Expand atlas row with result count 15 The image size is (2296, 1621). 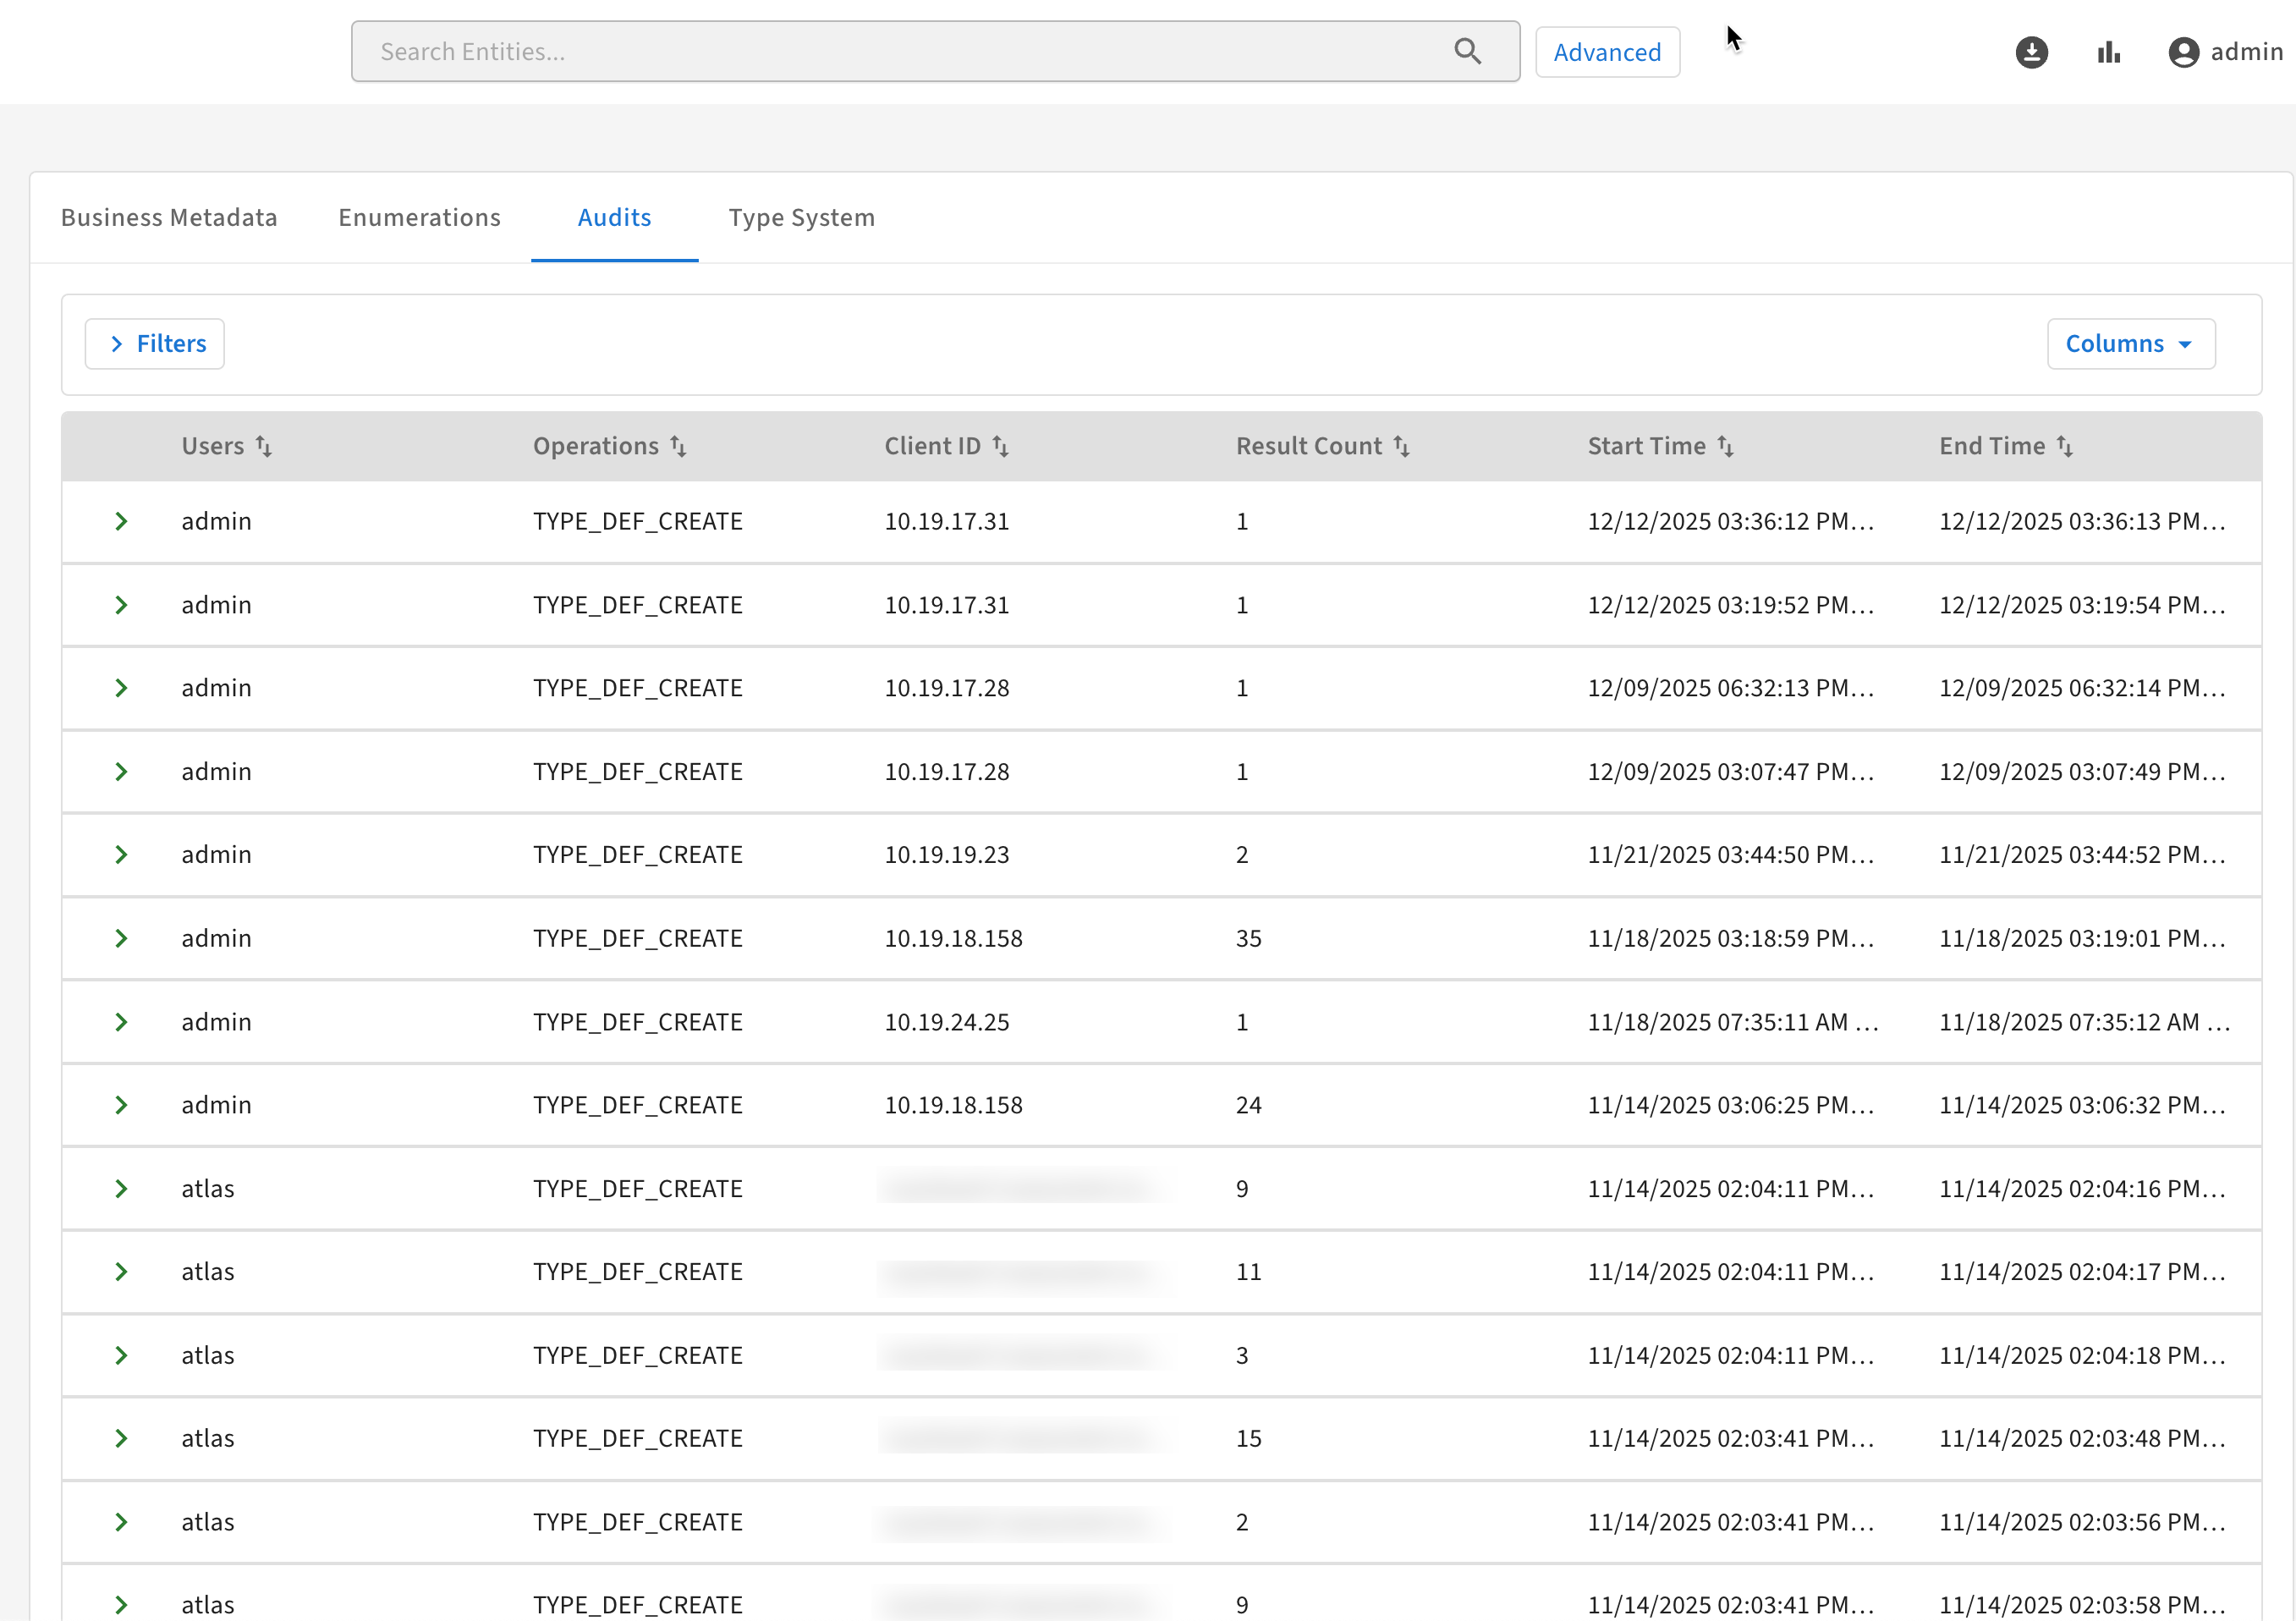tap(121, 1438)
